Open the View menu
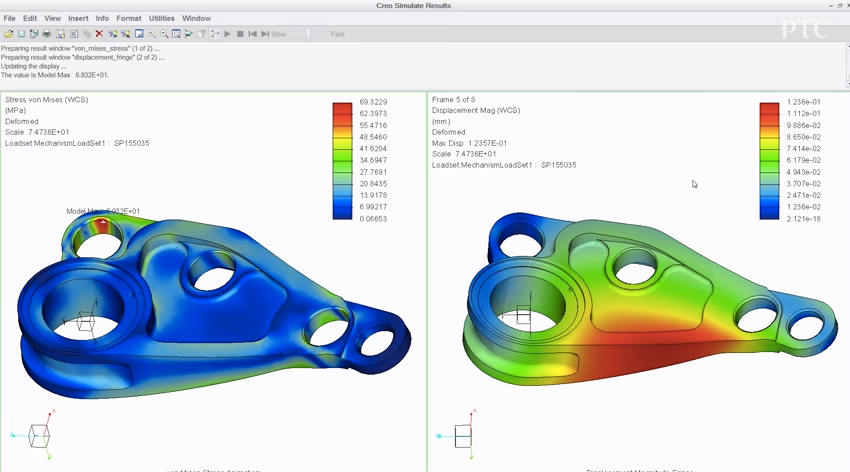 tap(53, 18)
